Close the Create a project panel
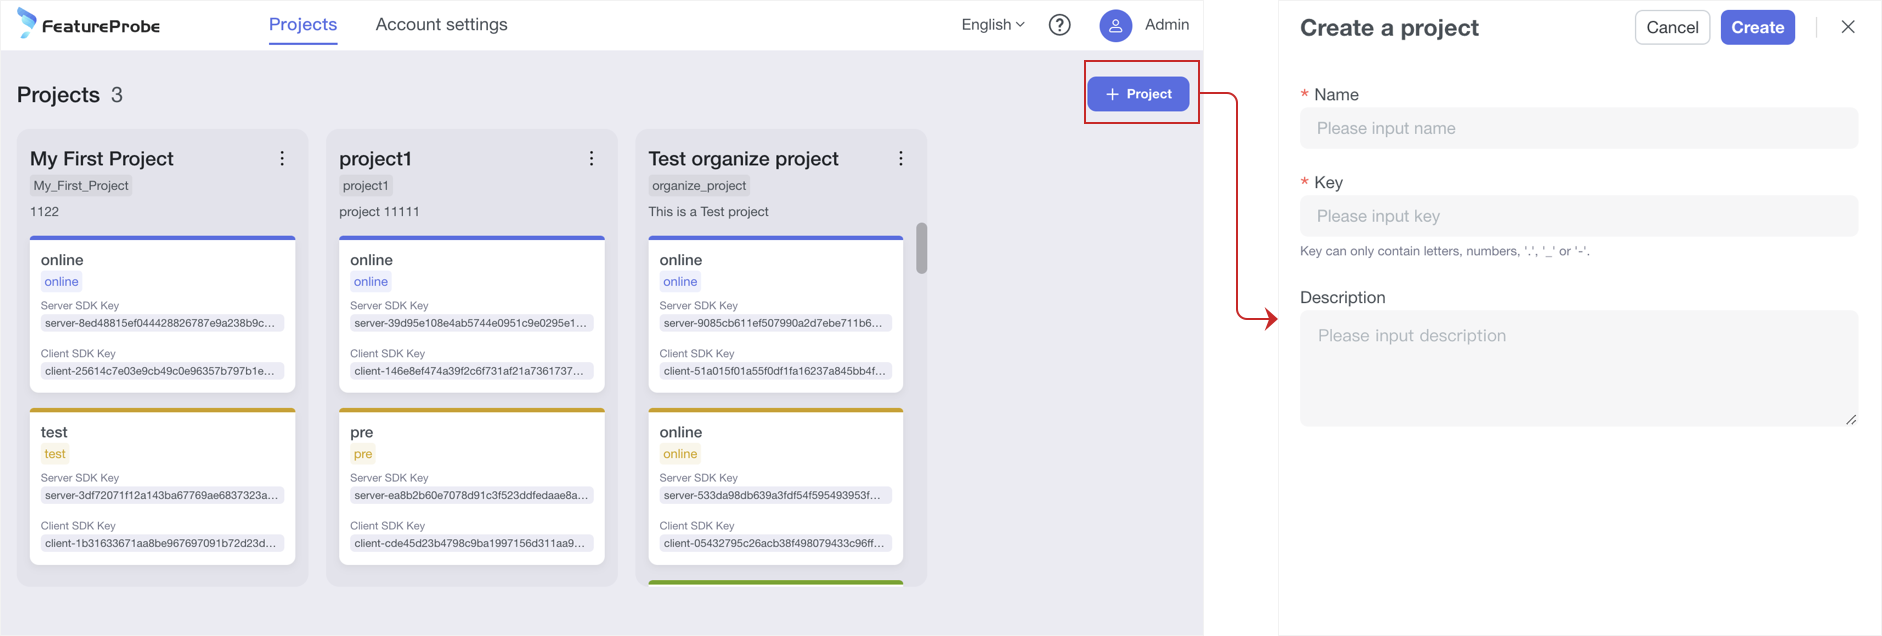The width and height of the screenshot is (1882, 636). tap(1847, 27)
